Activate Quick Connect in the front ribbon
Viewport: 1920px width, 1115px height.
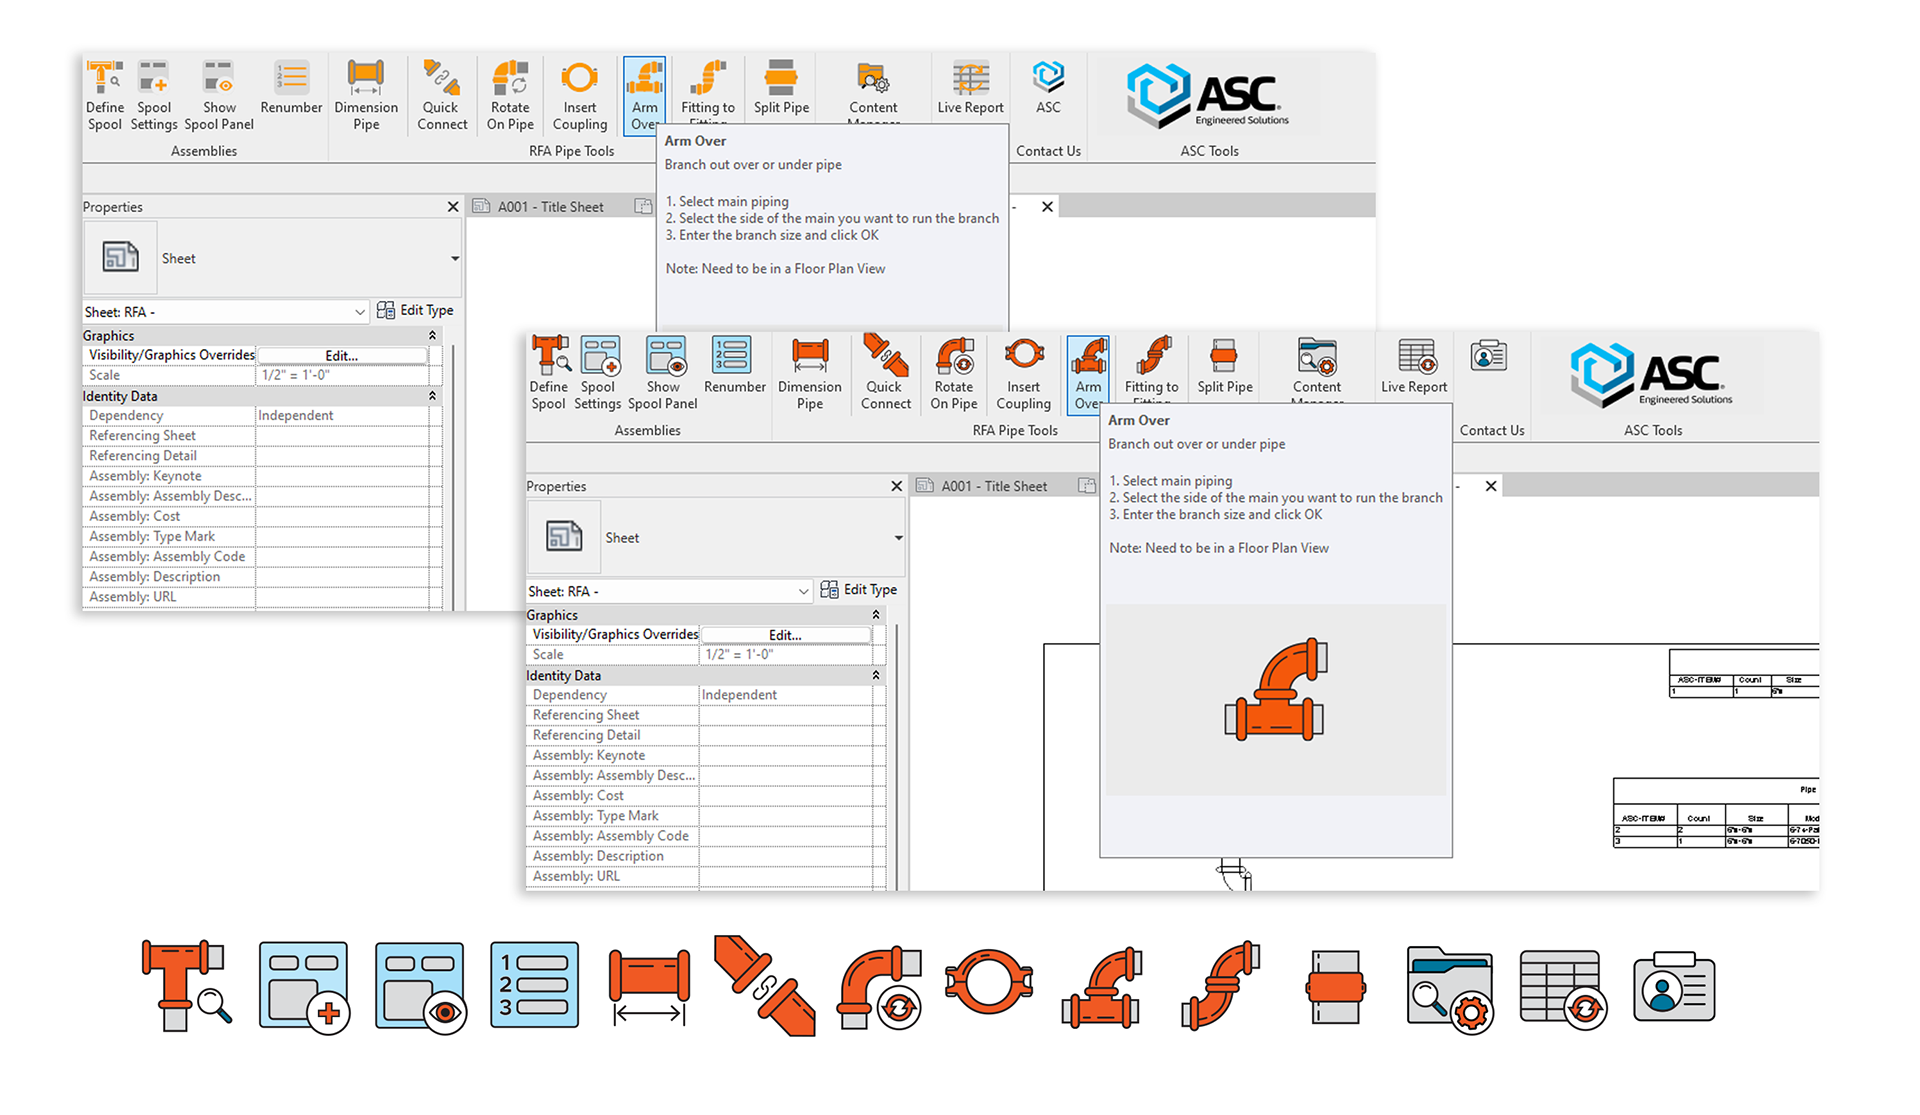885,373
